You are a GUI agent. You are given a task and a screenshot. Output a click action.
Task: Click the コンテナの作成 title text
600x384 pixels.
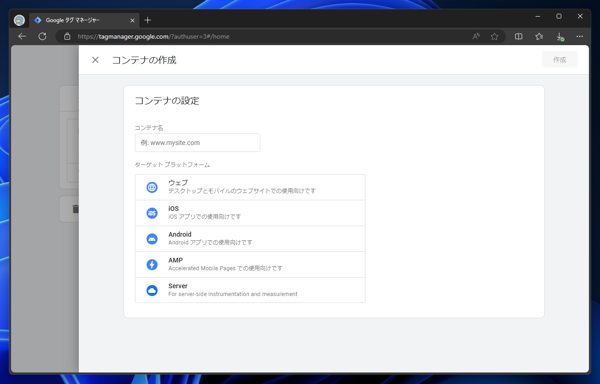(x=144, y=60)
